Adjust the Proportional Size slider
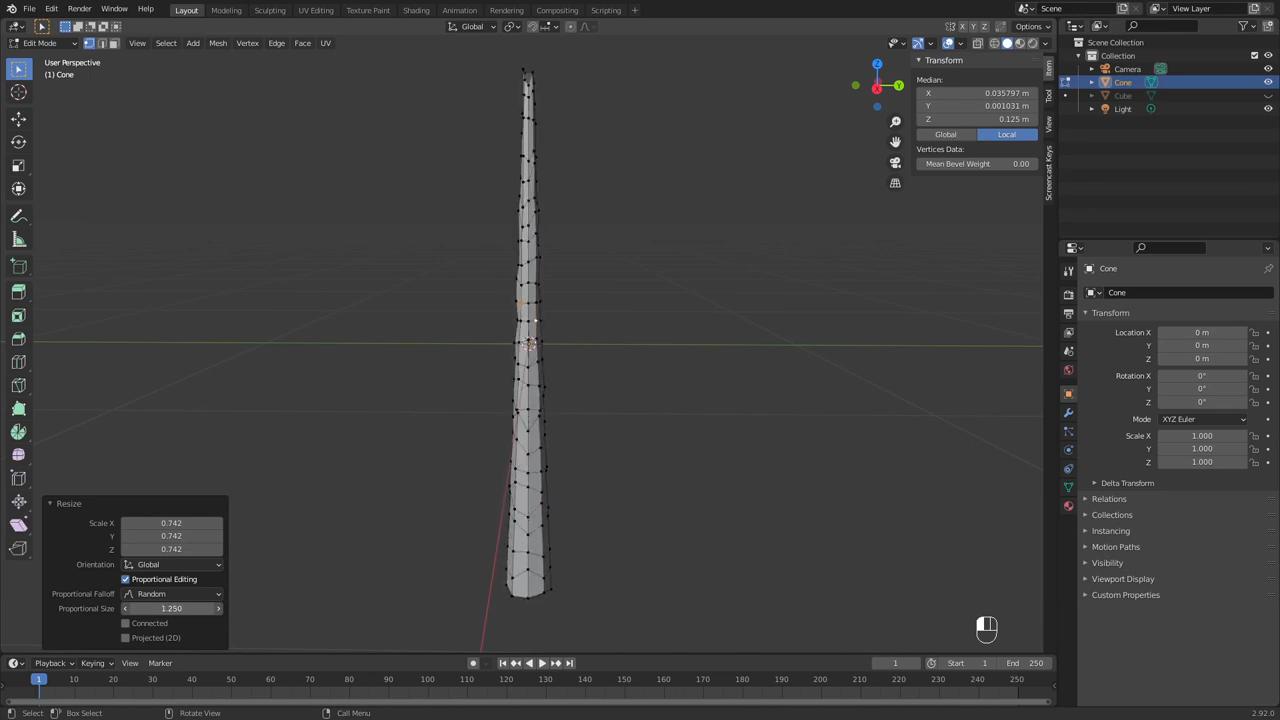Viewport: 1280px width, 720px height. pos(172,609)
